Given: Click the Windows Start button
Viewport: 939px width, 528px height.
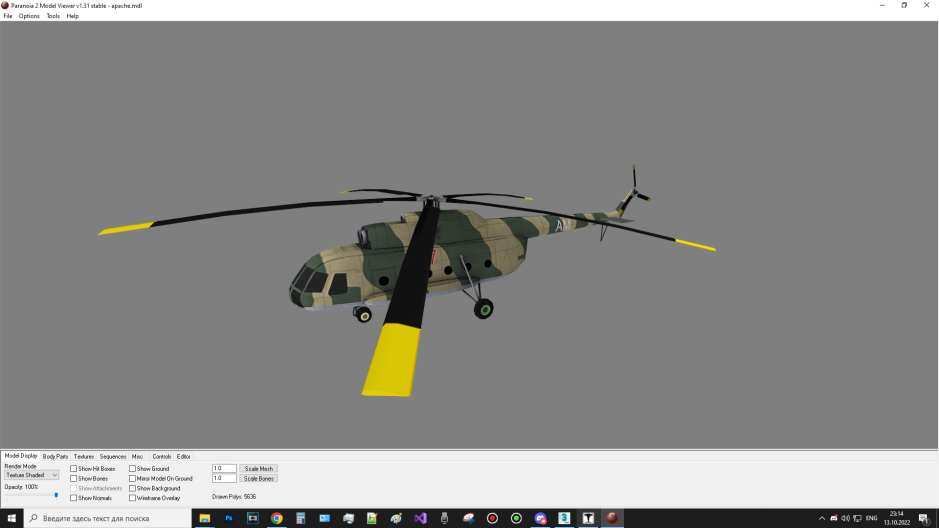Looking at the screenshot, I should point(10,518).
